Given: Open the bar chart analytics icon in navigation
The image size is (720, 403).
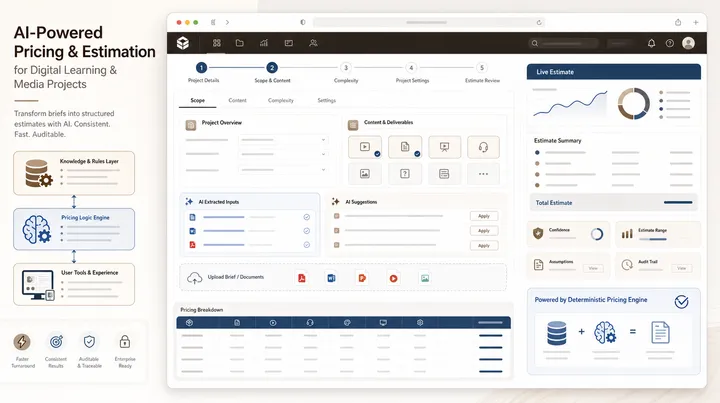Looking at the screenshot, I should pos(264,43).
